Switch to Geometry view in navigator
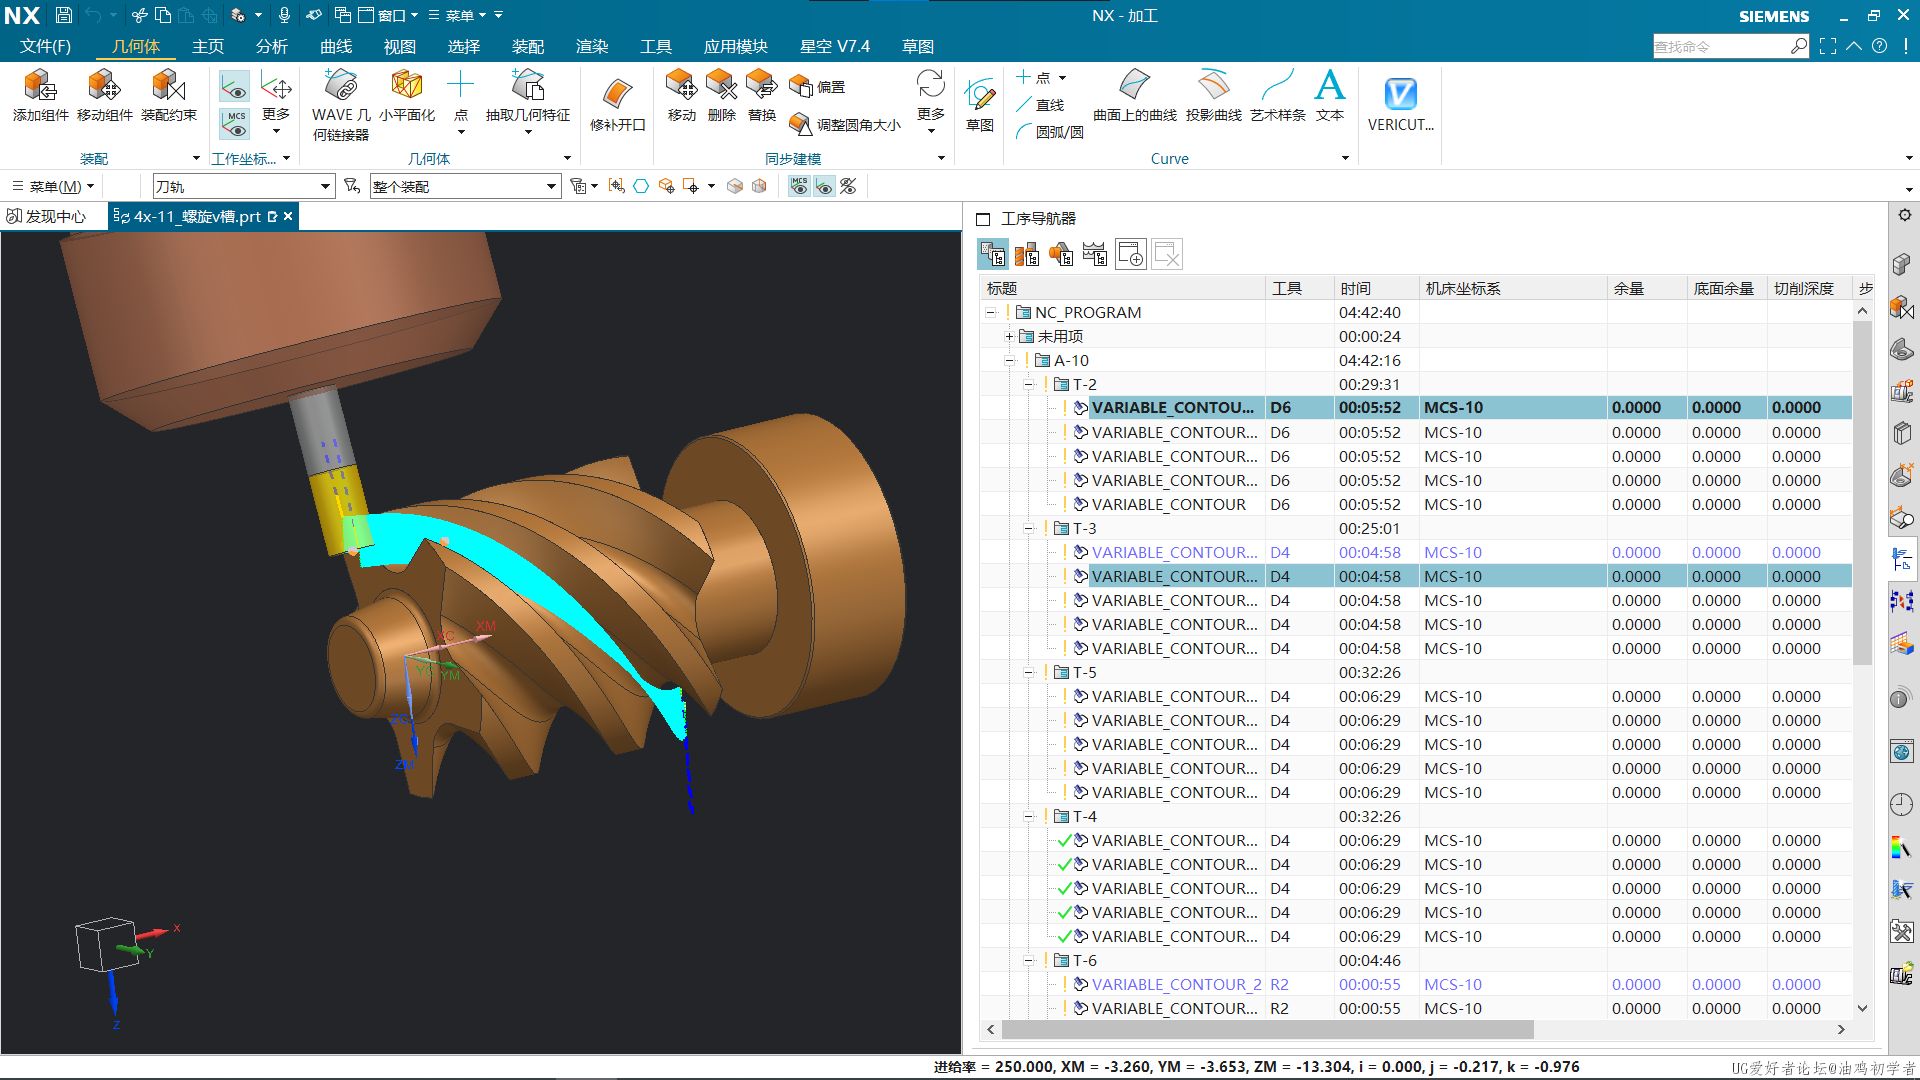1920x1080 pixels. [x=1061, y=255]
